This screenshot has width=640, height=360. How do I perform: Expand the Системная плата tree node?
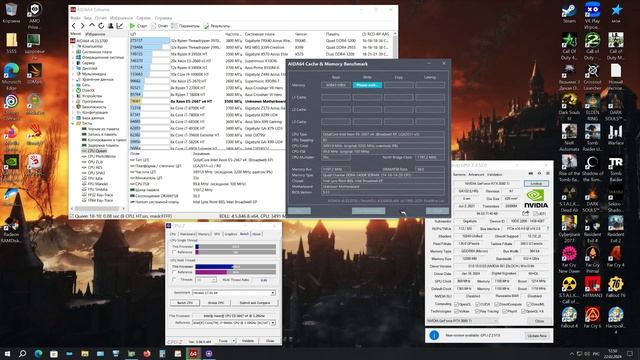[x=74, y=52]
